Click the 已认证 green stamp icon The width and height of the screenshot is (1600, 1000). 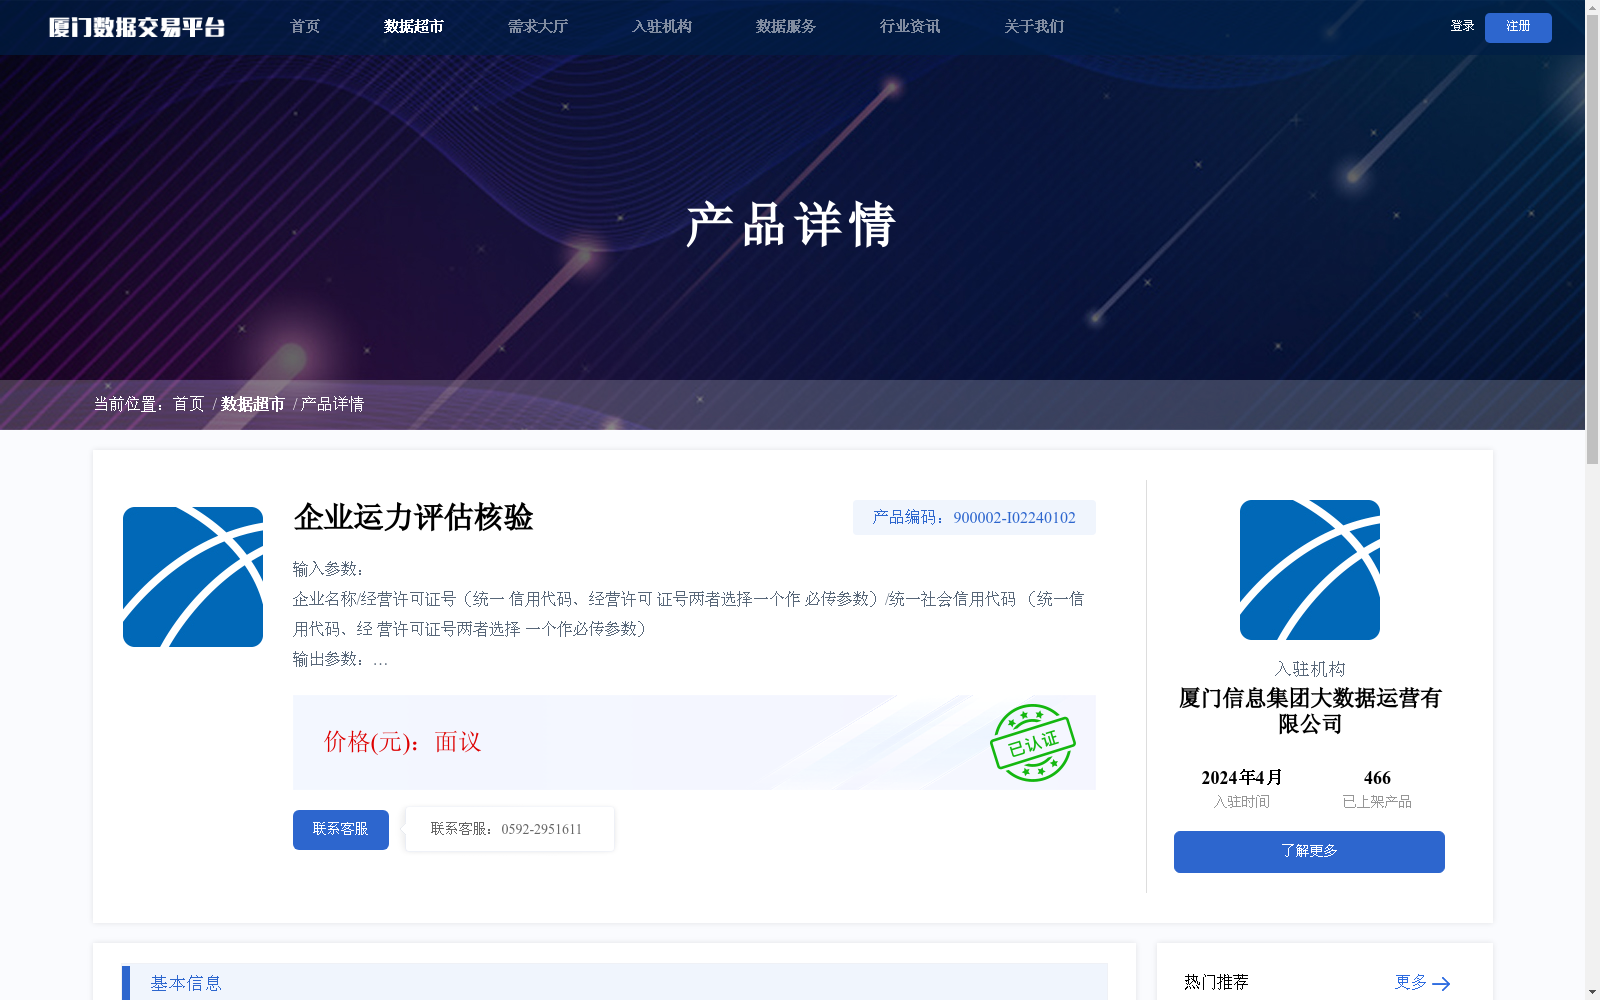(1033, 743)
